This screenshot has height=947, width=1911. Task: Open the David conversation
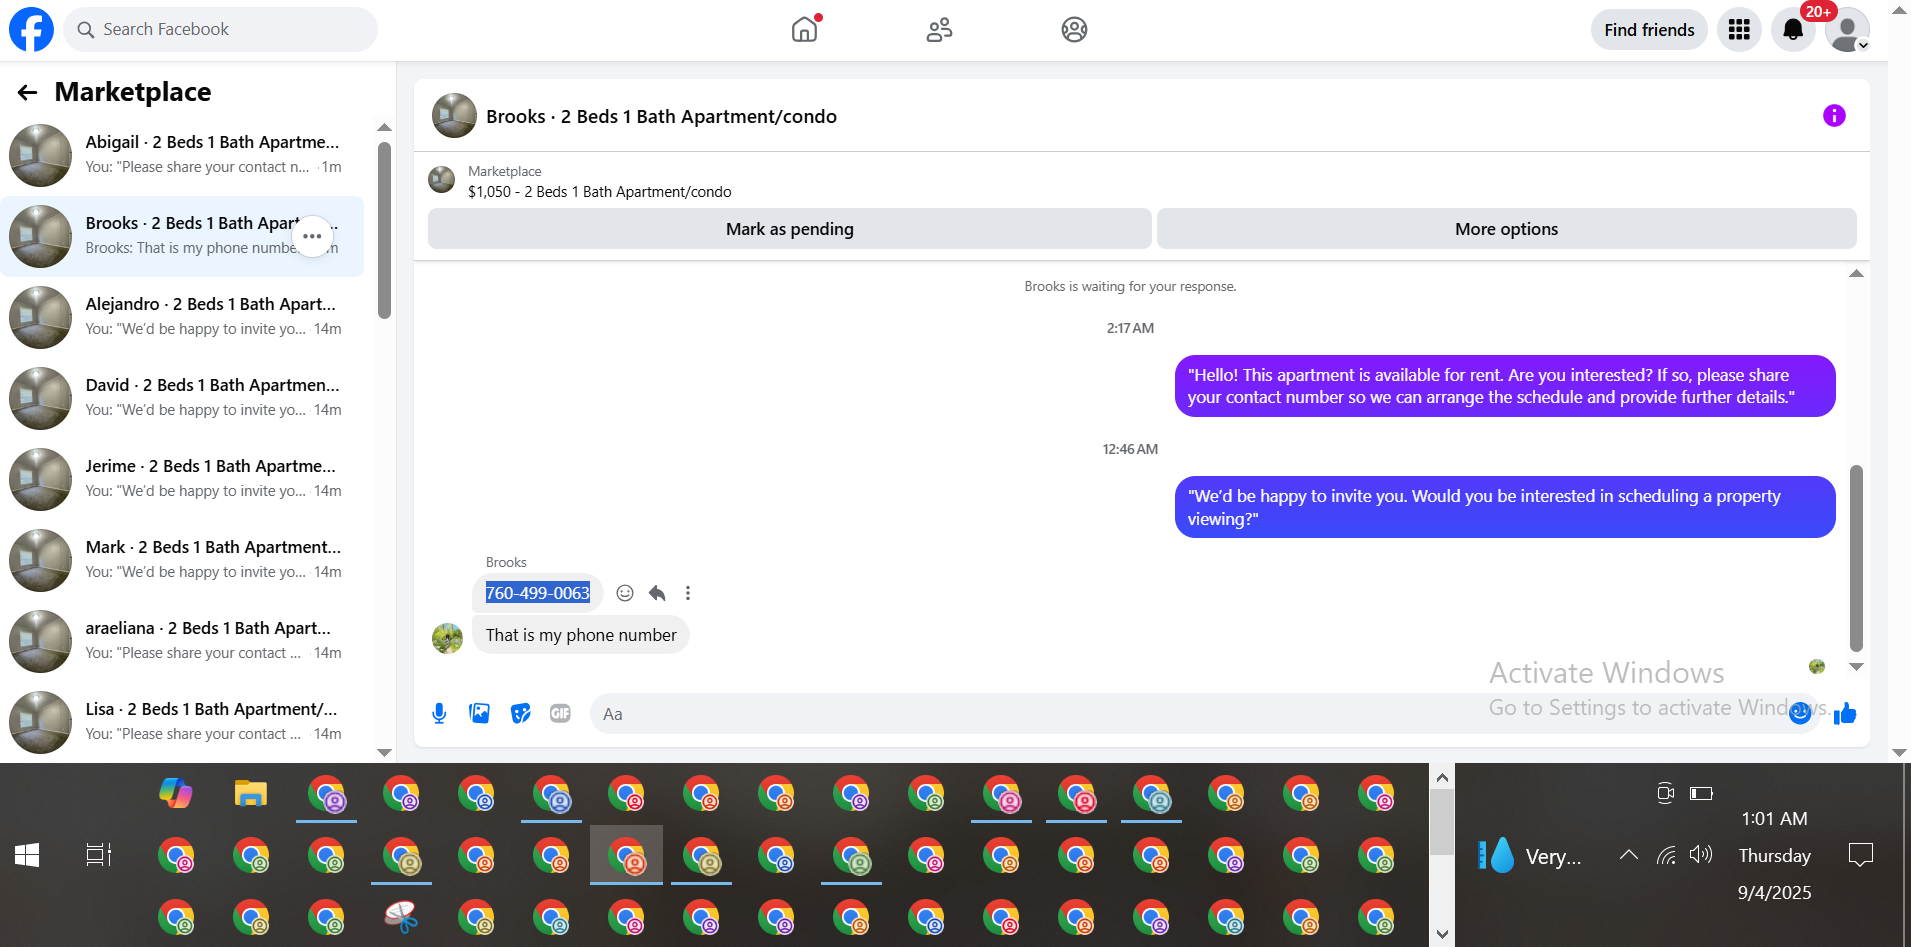click(182, 398)
